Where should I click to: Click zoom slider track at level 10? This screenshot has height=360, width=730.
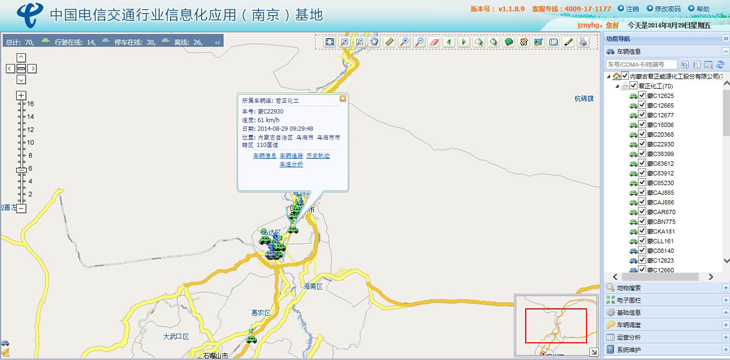(21, 142)
